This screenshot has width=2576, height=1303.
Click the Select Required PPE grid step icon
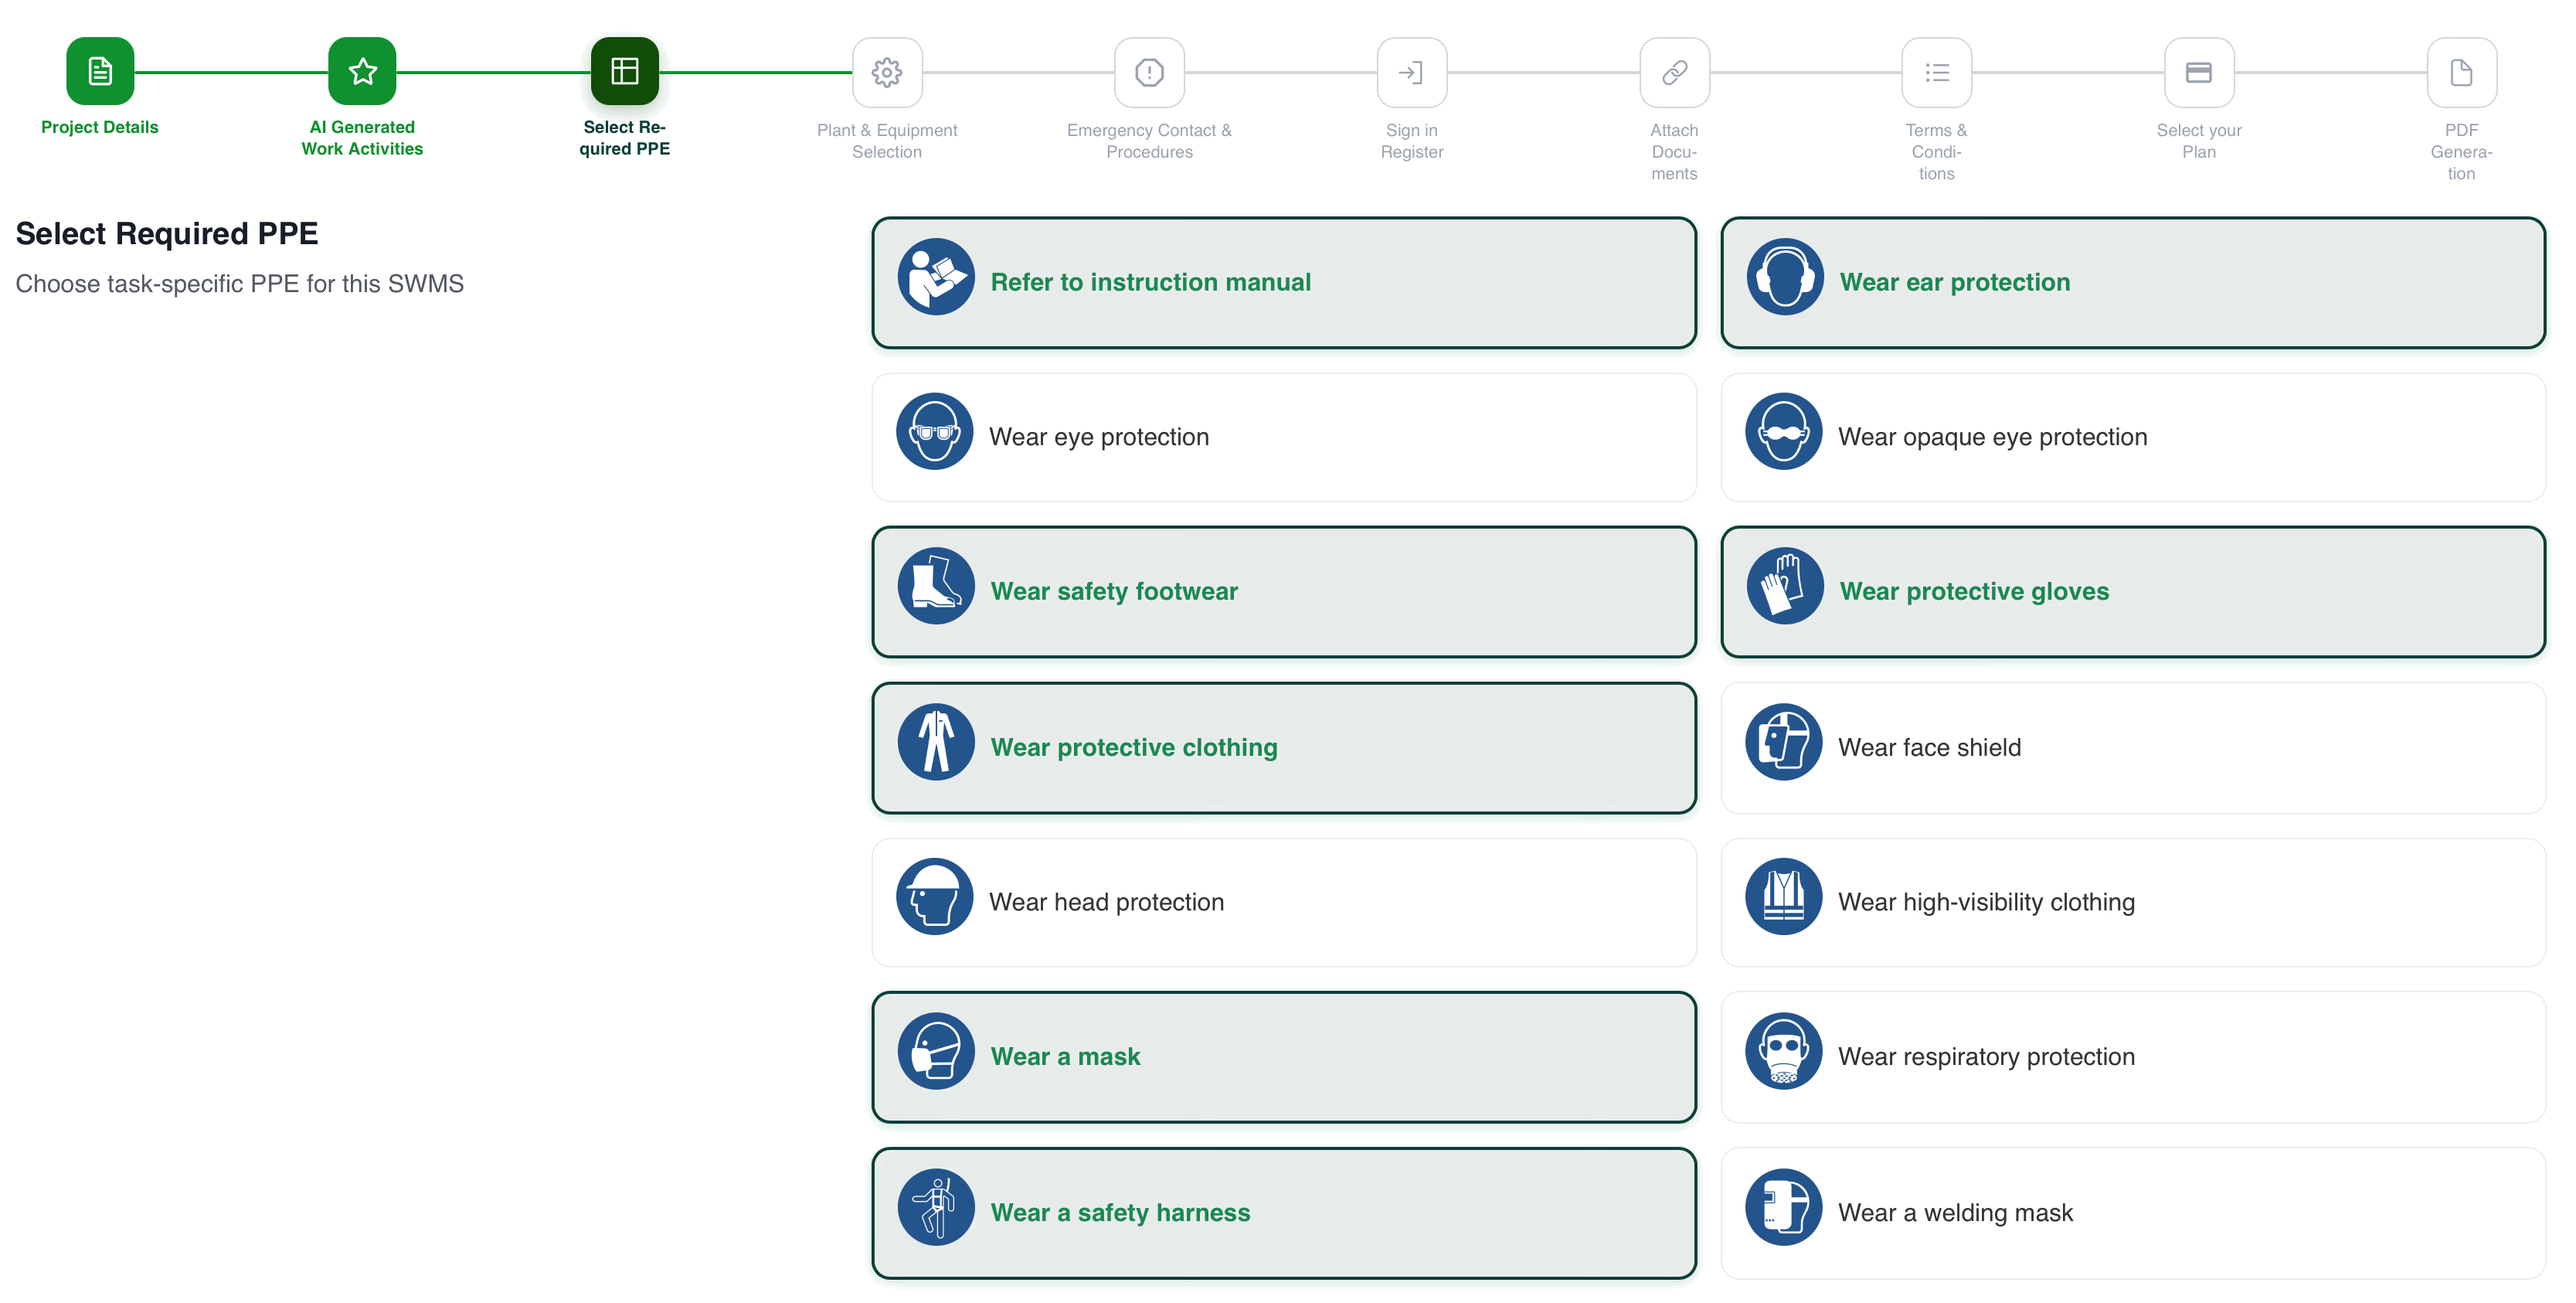625,71
